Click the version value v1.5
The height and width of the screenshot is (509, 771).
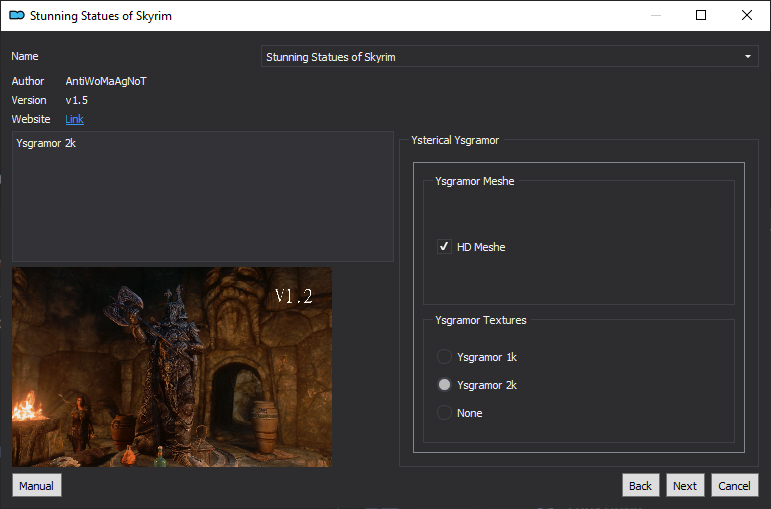pyautogui.click(x=77, y=100)
